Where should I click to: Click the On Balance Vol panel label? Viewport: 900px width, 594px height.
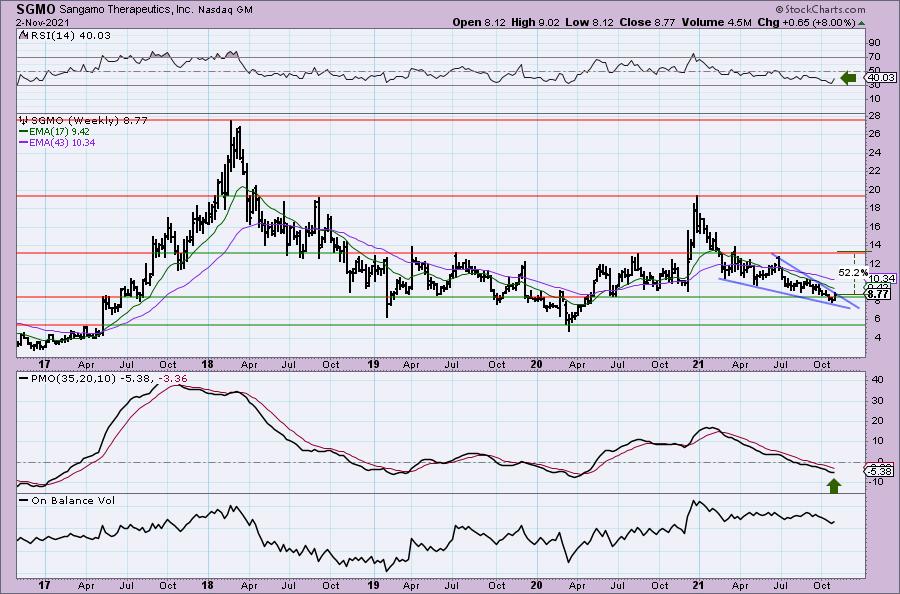[x=73, y=500]
